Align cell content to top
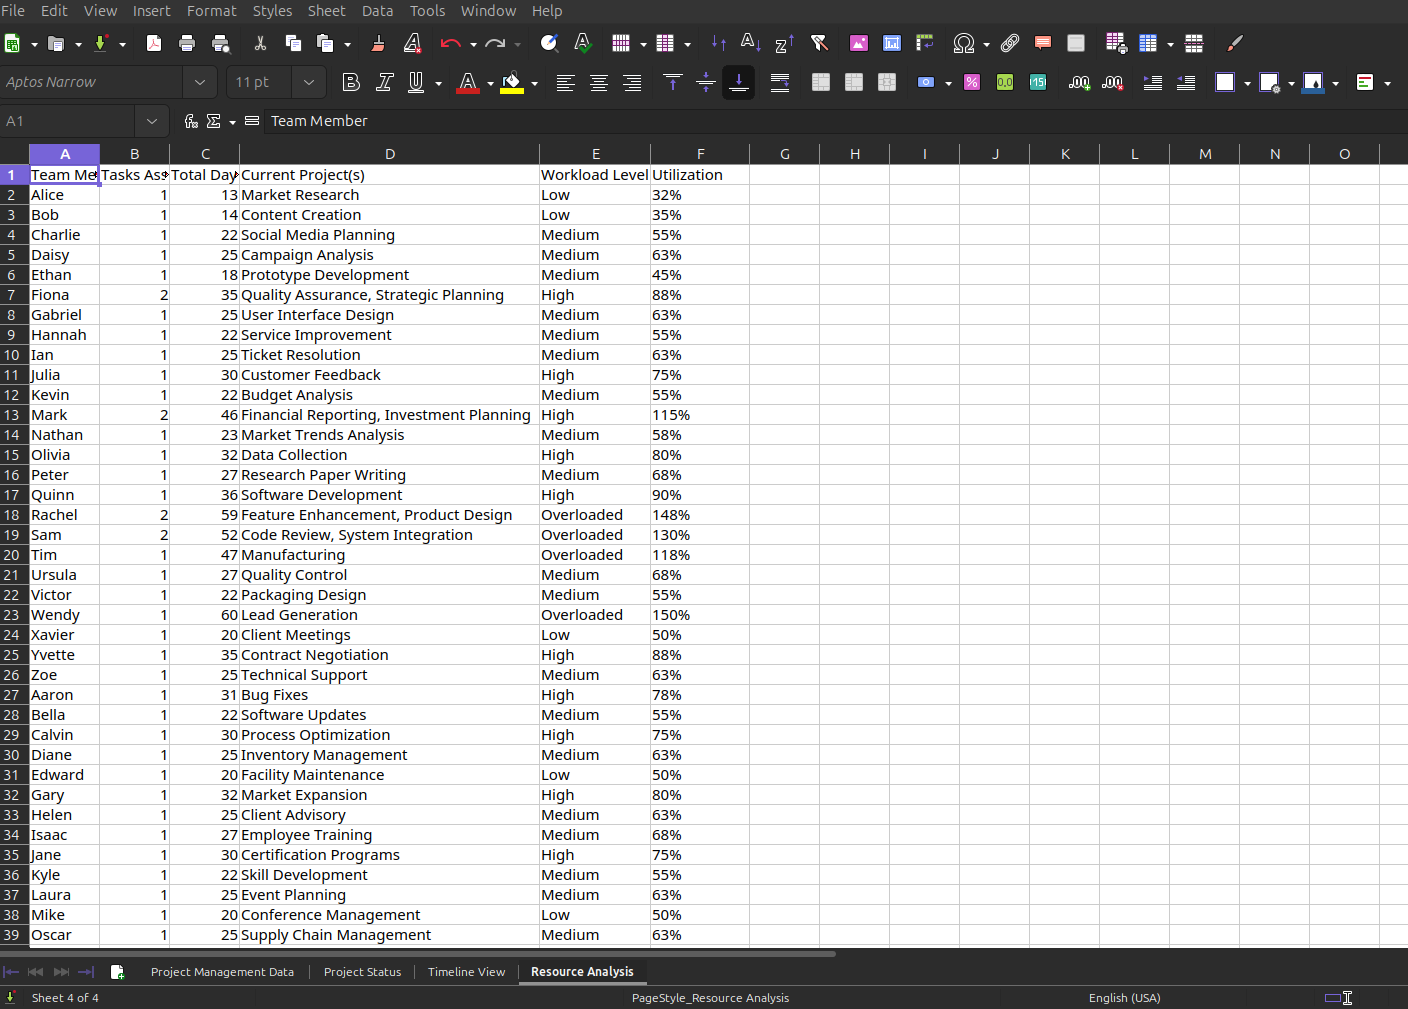The height and width of the screenshot is (1009, 1408). 672,82
